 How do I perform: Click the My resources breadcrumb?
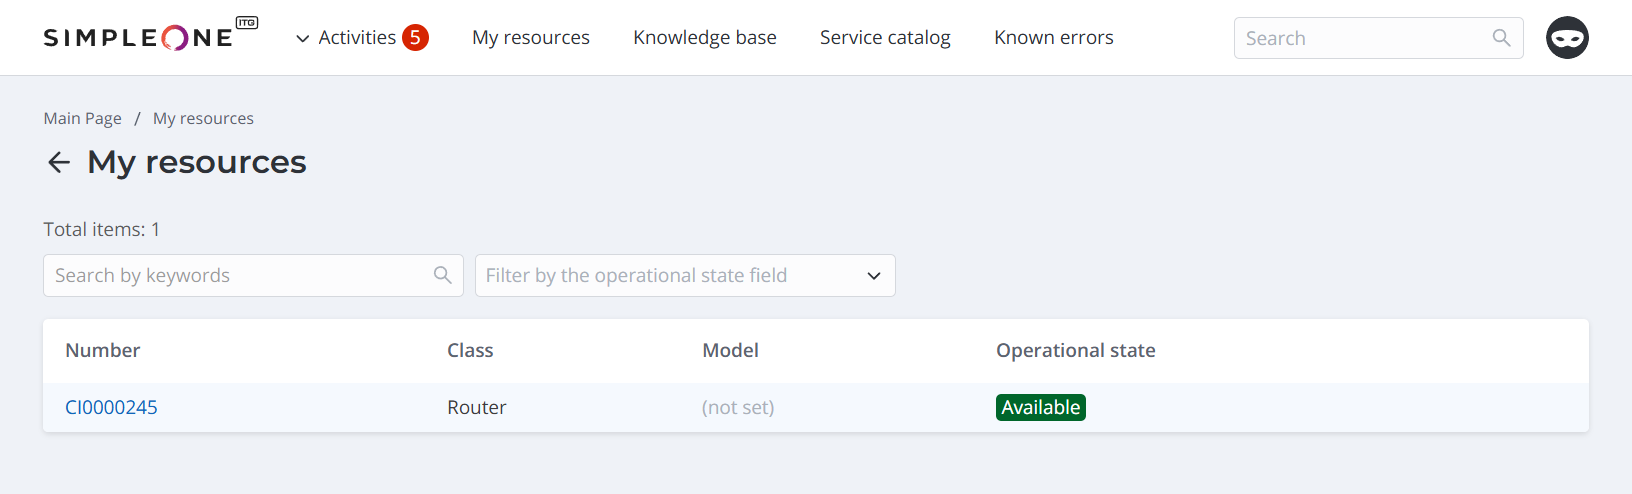[x=203, y=118]
